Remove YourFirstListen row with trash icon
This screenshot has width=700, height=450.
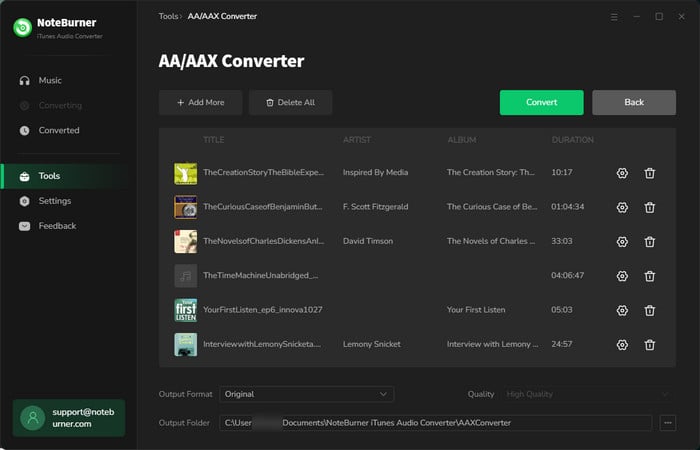click(650, 310)
